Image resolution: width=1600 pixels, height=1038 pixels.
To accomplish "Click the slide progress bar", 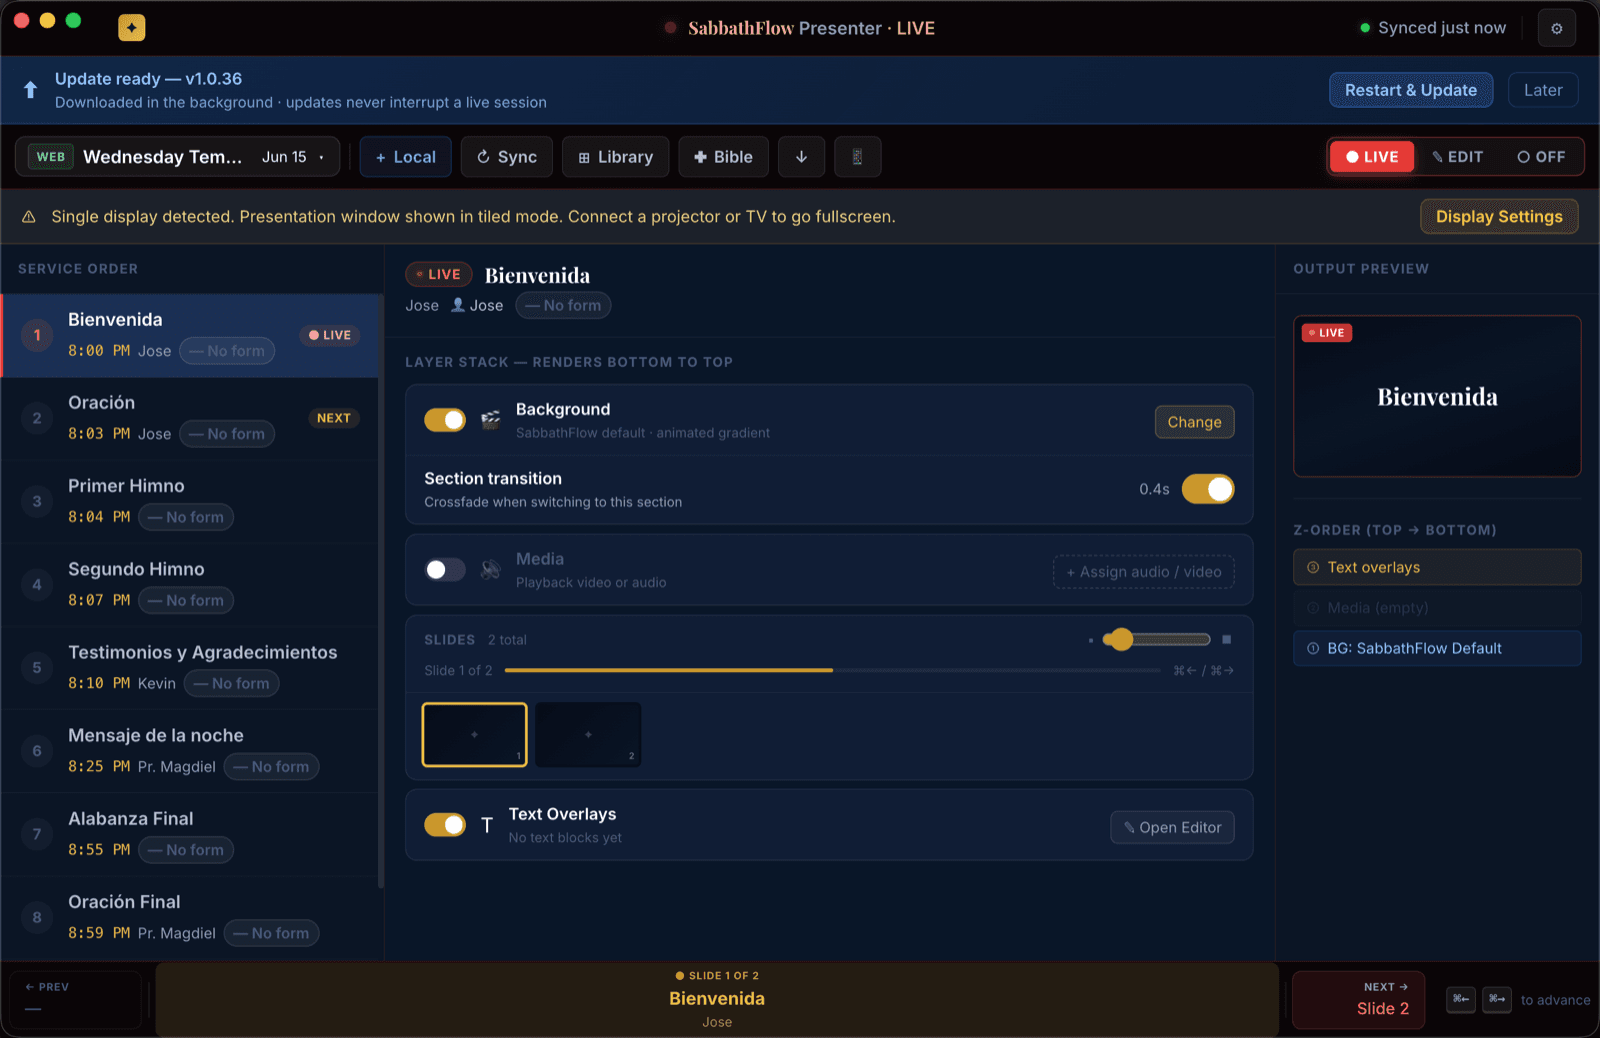I will [x=833, y=670].
